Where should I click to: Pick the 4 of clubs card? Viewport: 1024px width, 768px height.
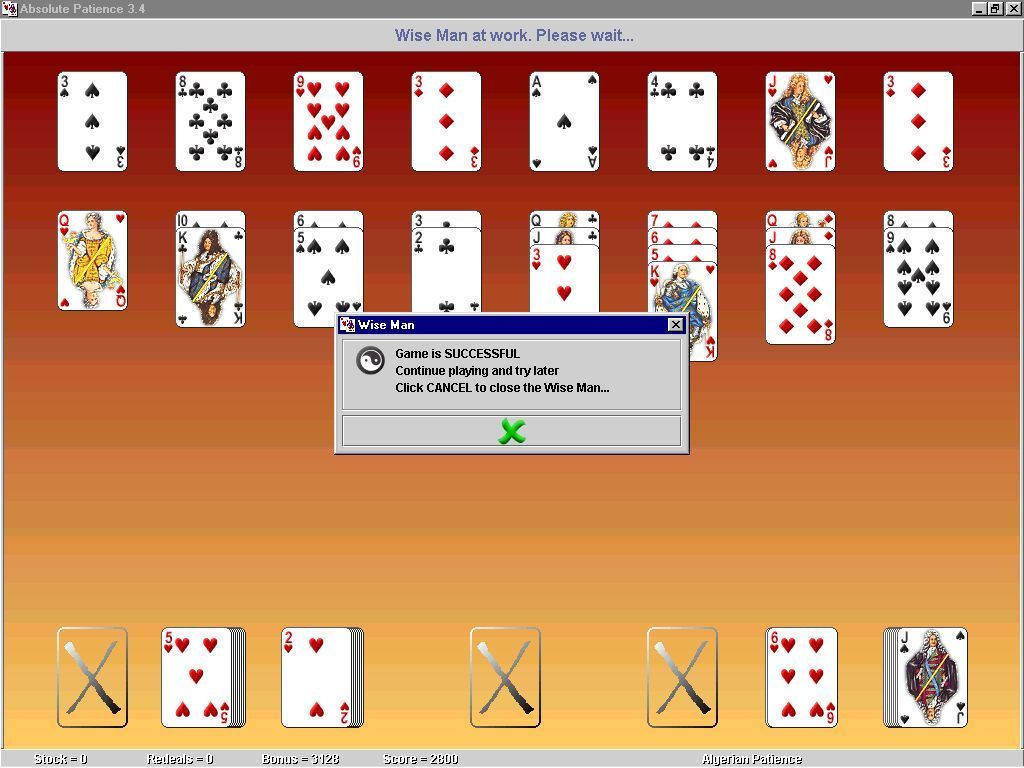[x=682, y=121]
